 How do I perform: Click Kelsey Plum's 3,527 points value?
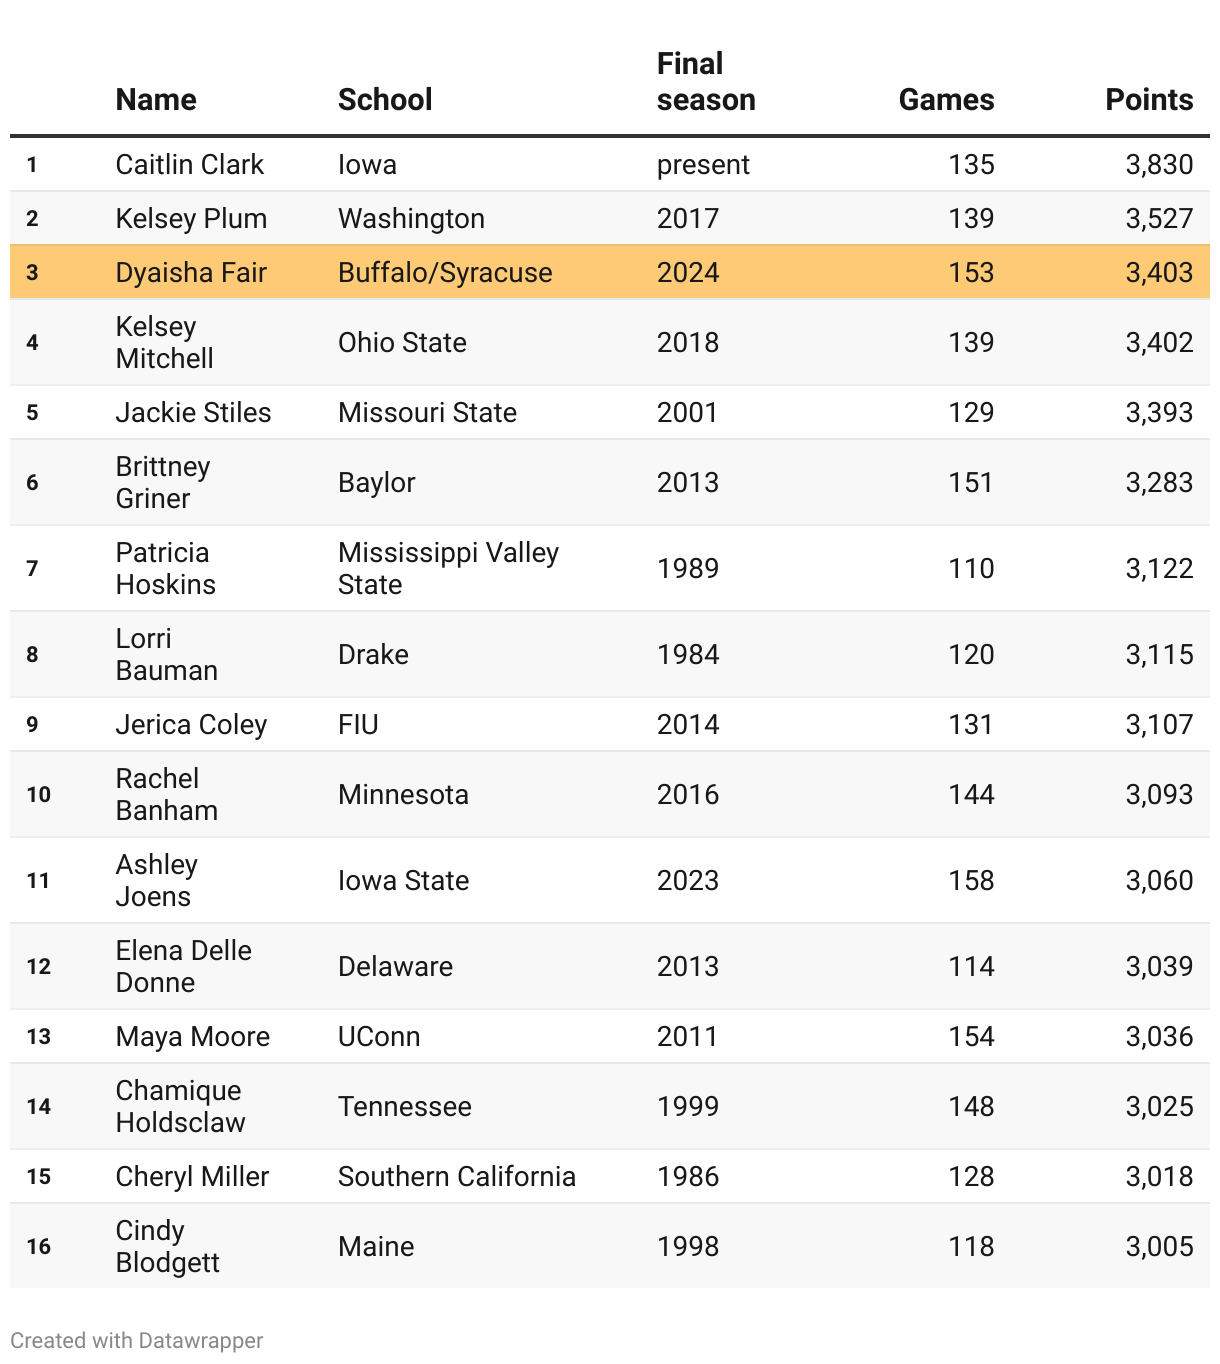(1159, 219)
